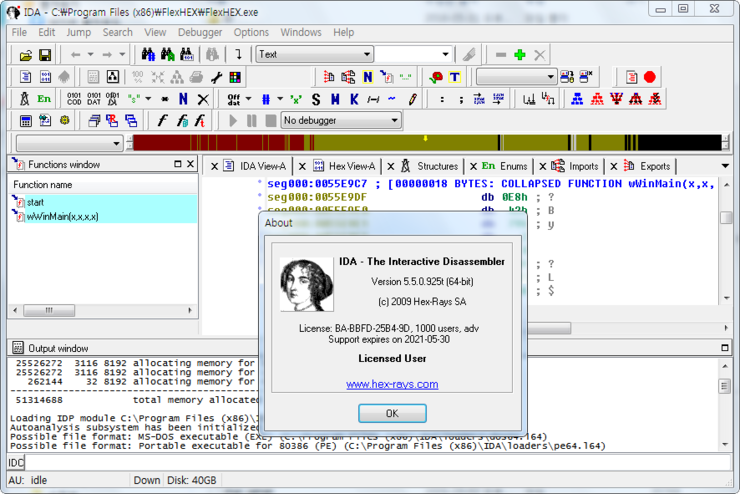The image size is (740, 494).
Task: Open the tab list arrow at right of tabs
Action: pos(725,166)
